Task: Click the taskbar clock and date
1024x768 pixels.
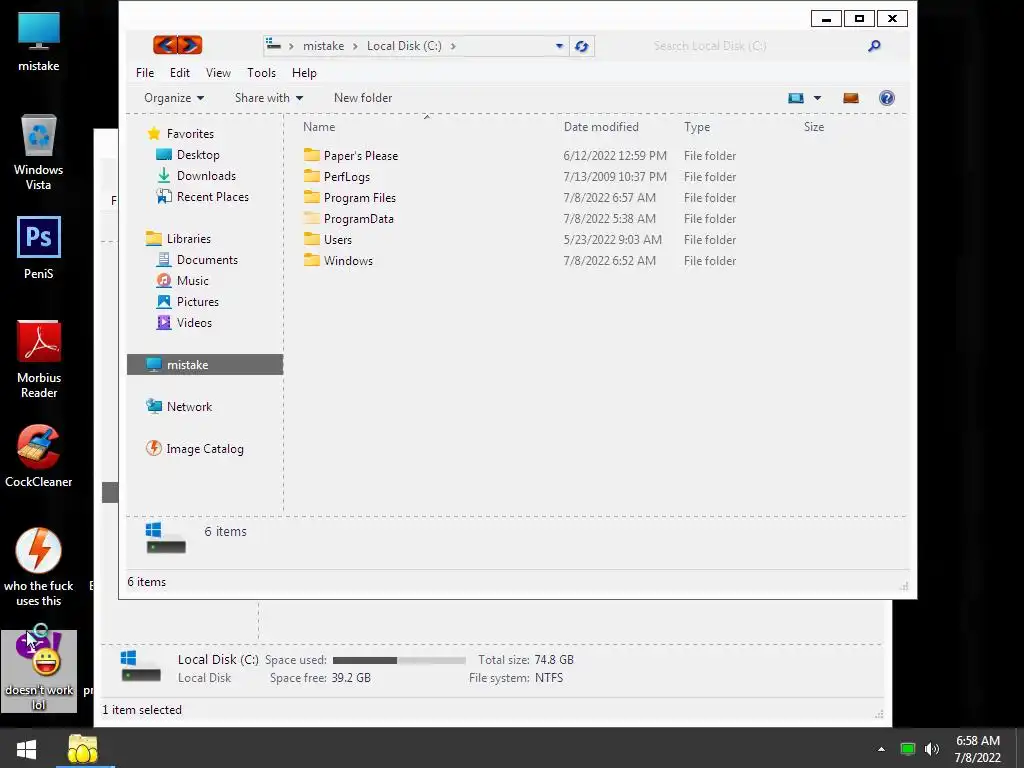Action: coord(978,748)
